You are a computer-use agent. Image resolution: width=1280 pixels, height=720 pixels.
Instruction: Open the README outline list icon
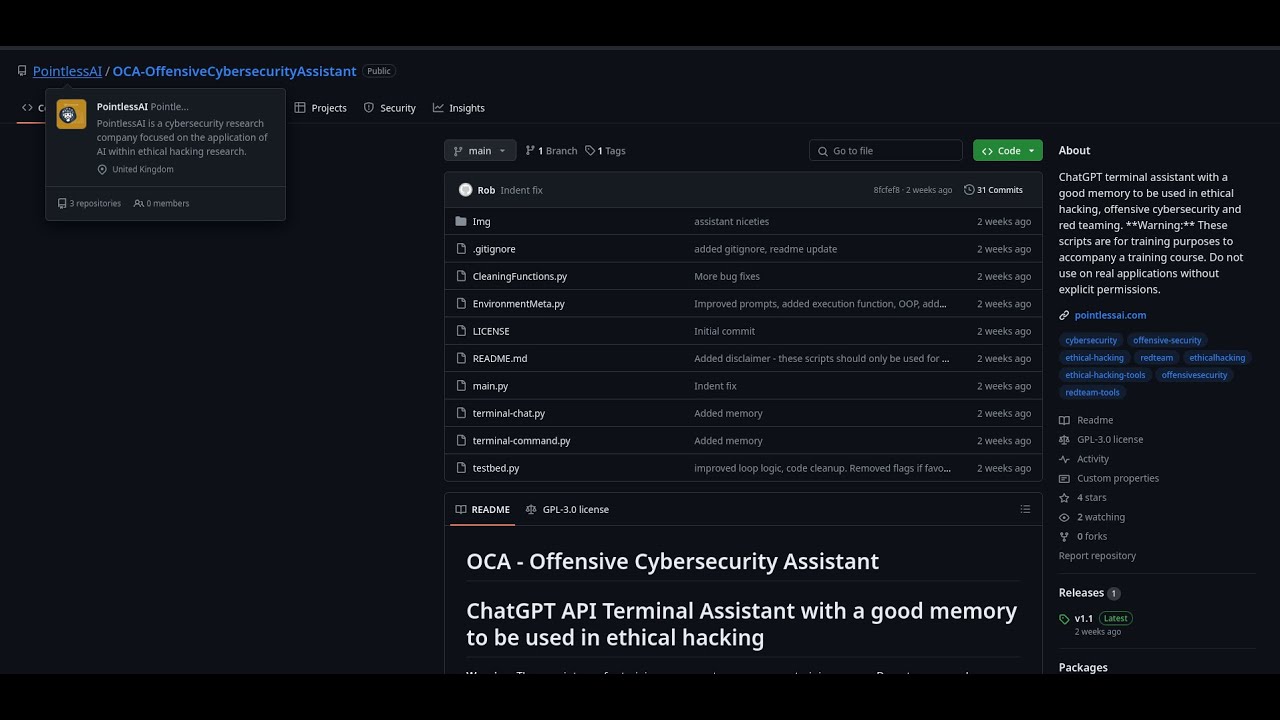point(1025,509)
